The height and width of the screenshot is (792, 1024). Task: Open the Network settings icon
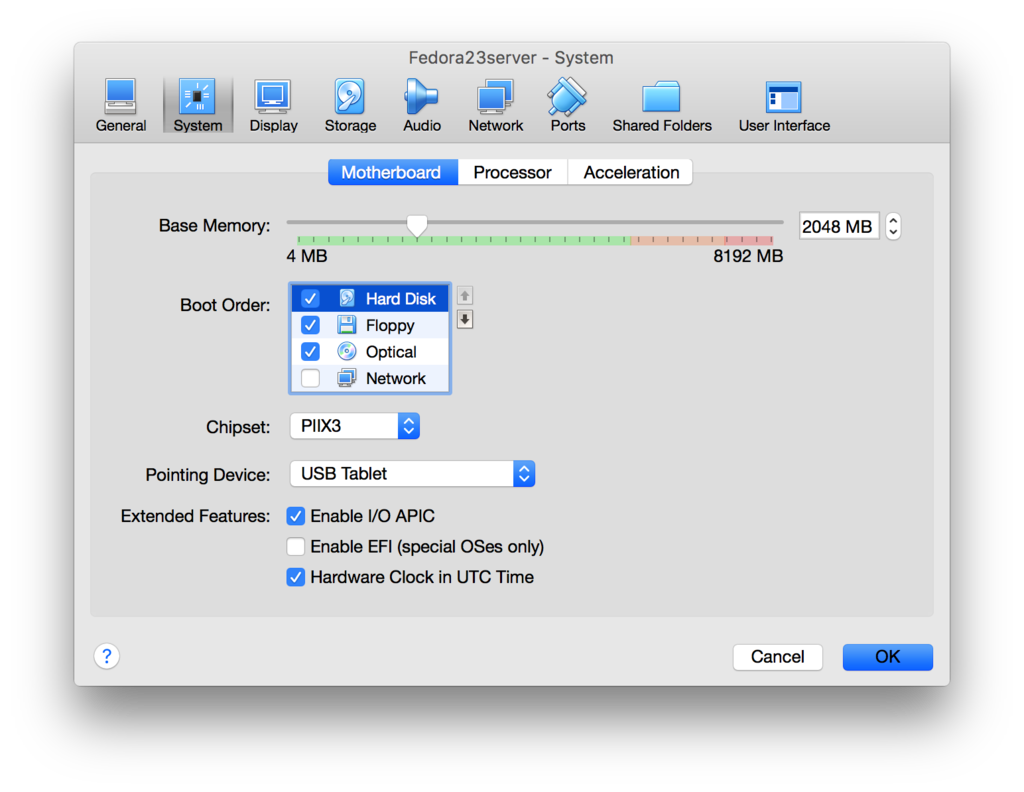click(495, 105)
